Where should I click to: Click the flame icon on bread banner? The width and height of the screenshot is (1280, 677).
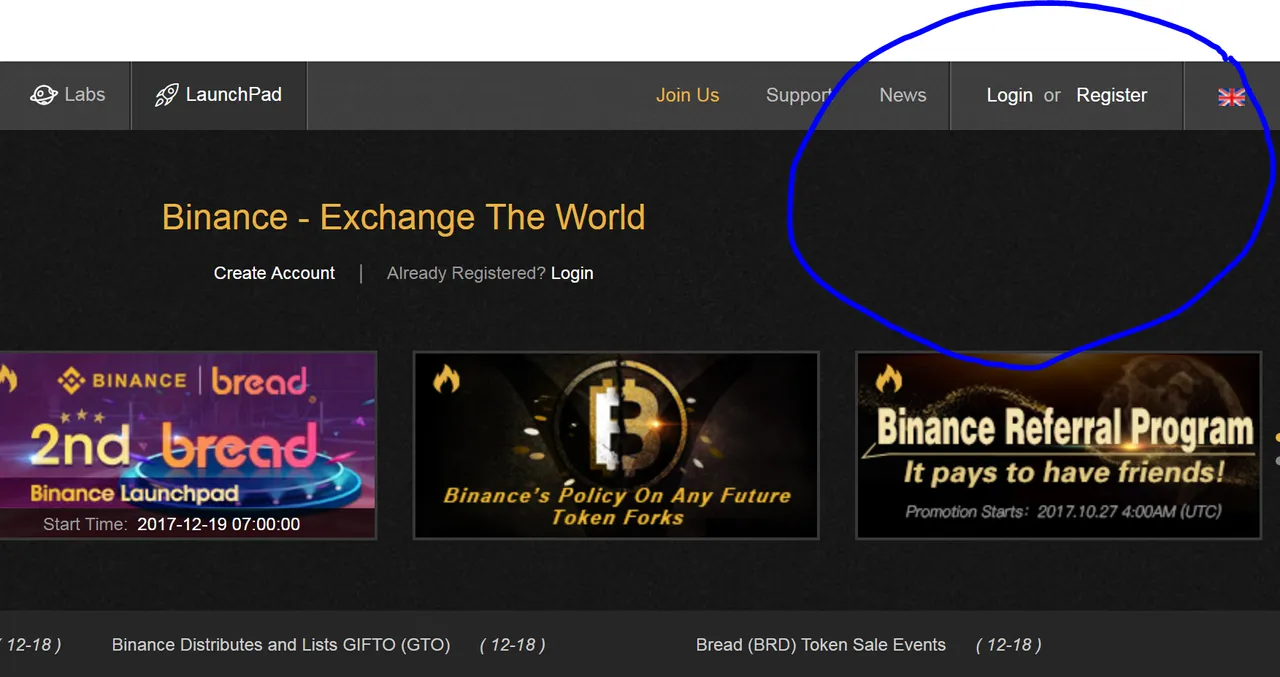pos(7,378)
